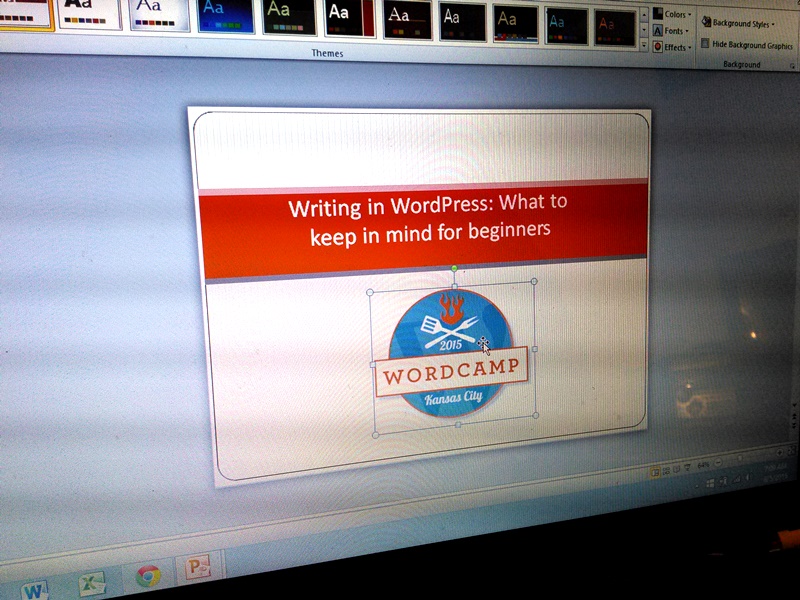Viewport: 800px width, 600px height.
Task: Click the Themes gallery row-down arrow
Action: pyautogui.click(x=644, y=31)
